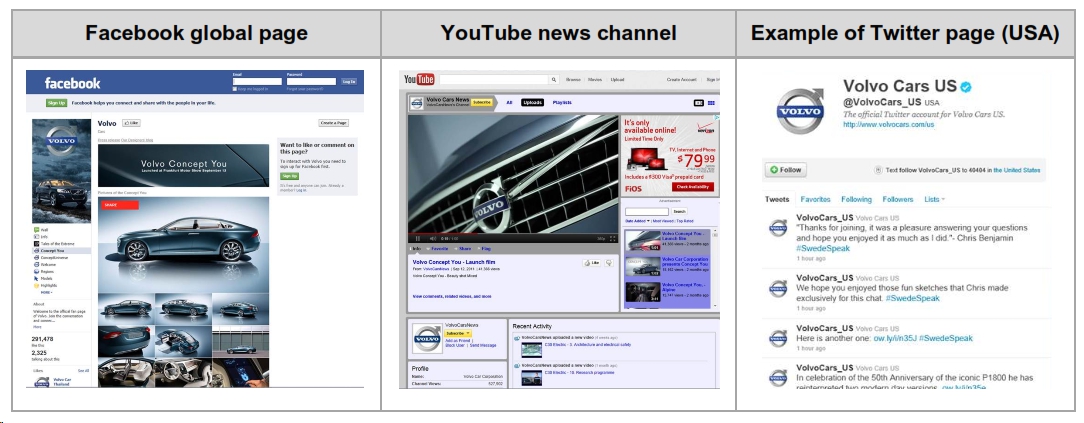Click the green Sign Up button in Facebook banner
The height and width of the screenshot is (423, 1084).
click(x=57, y=103)
